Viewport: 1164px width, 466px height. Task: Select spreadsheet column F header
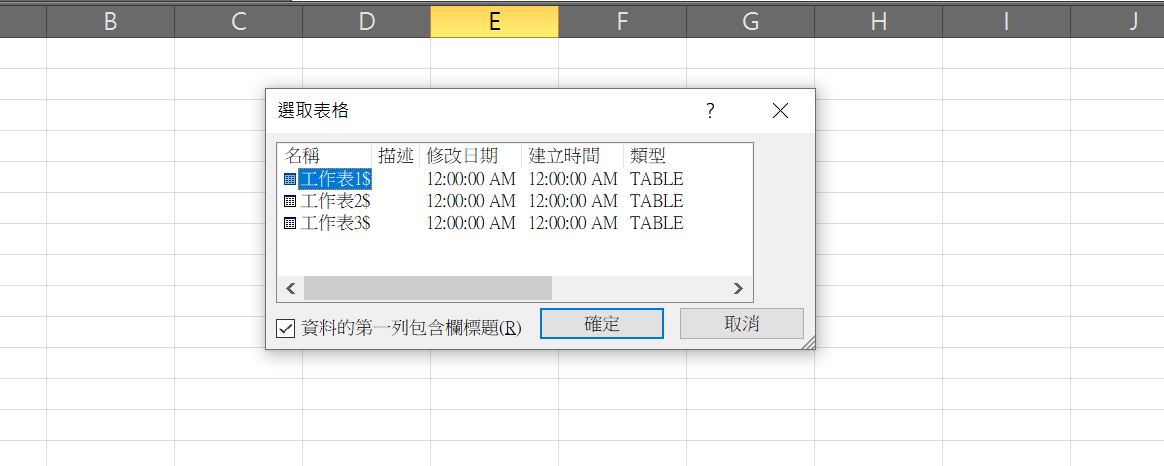click(x=622, y=22)
